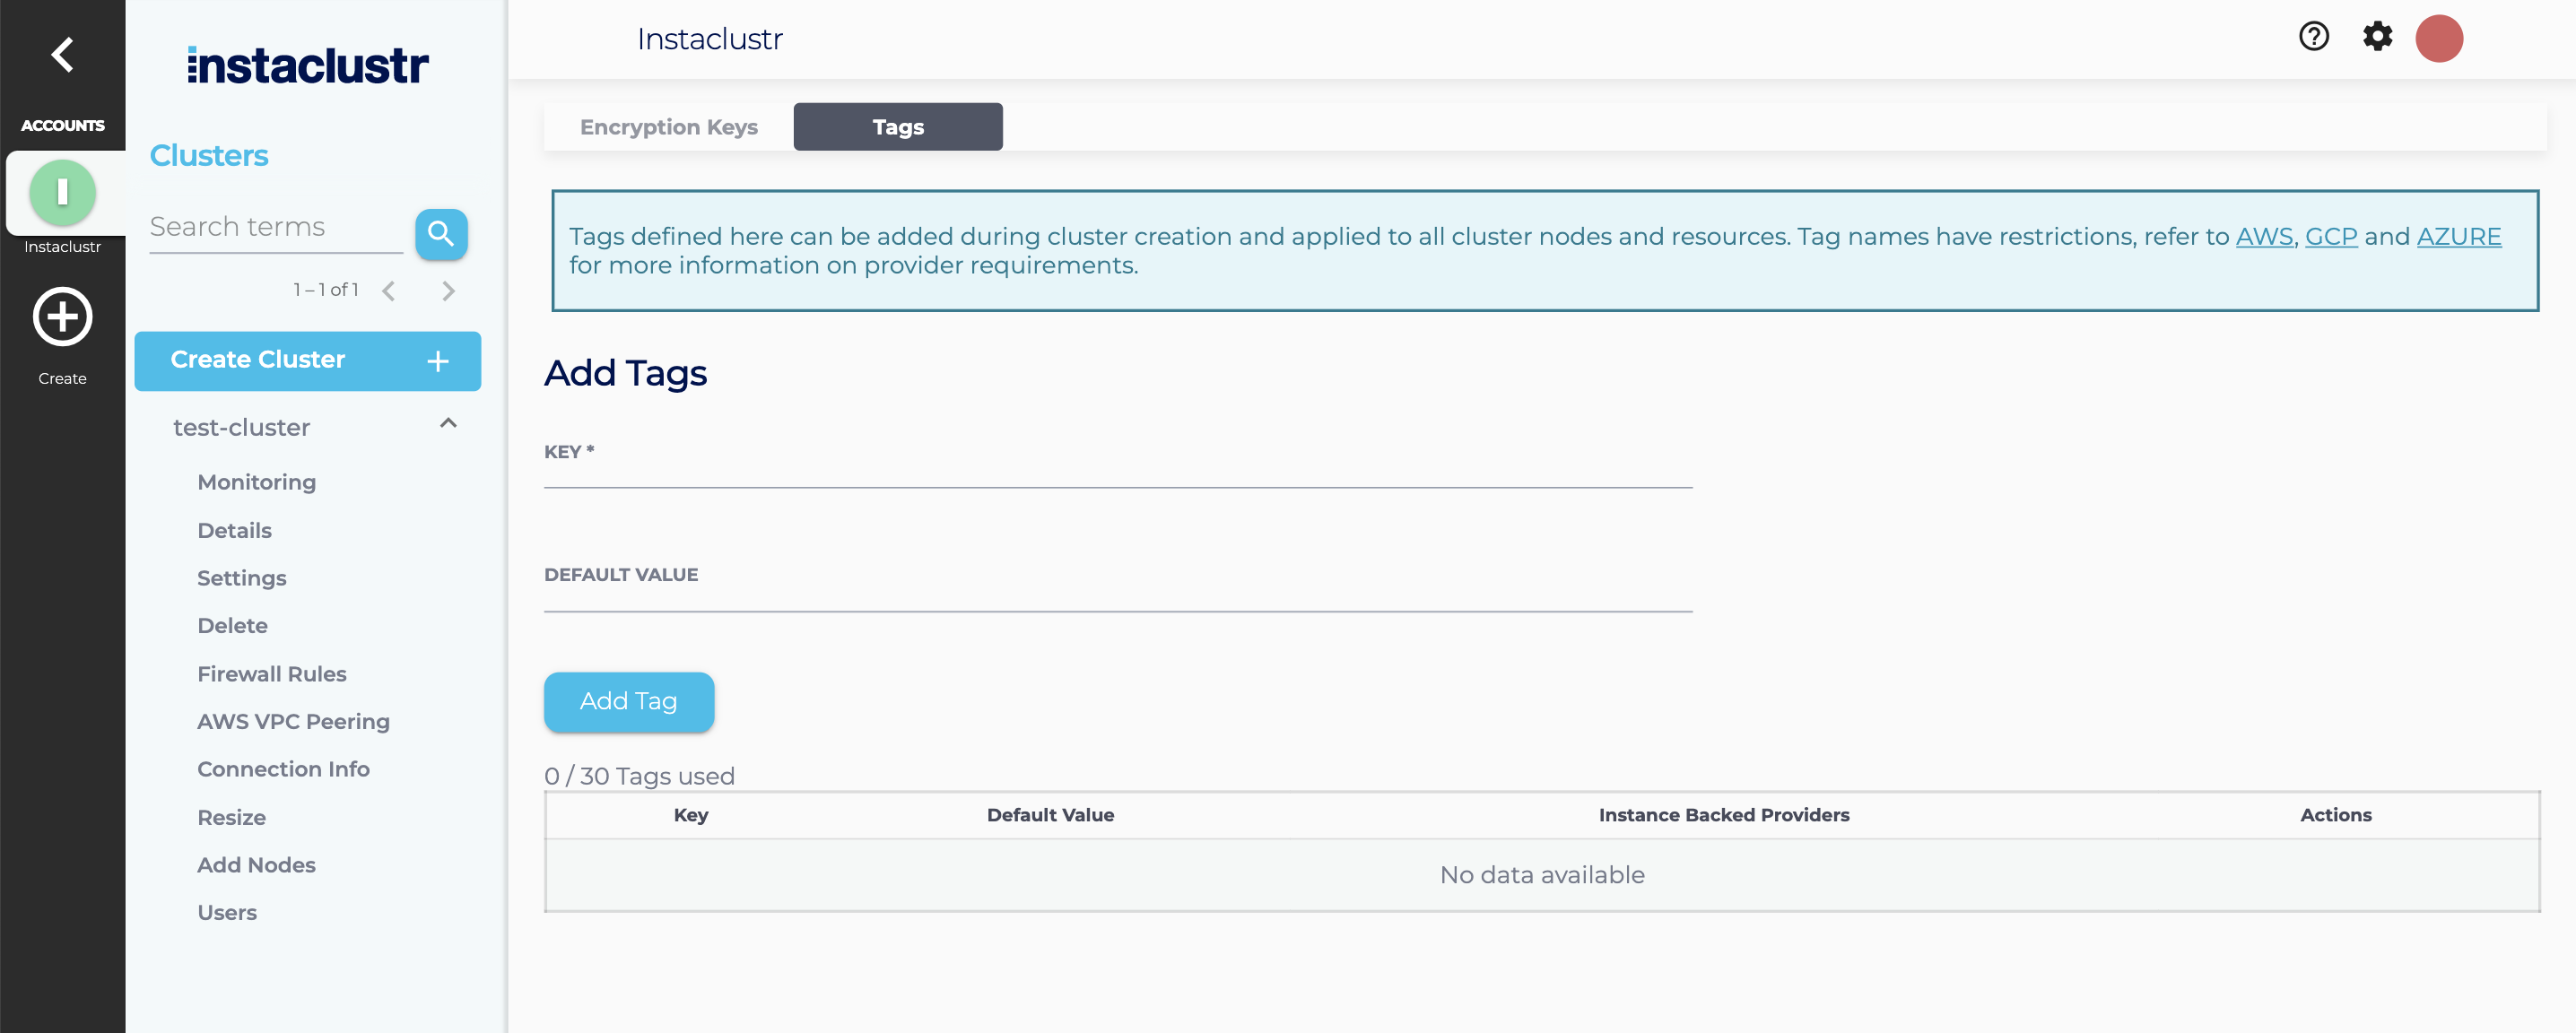Click the search magnifier icon
This screenshot has height=1033, width=2576.
tap(442, 231)
